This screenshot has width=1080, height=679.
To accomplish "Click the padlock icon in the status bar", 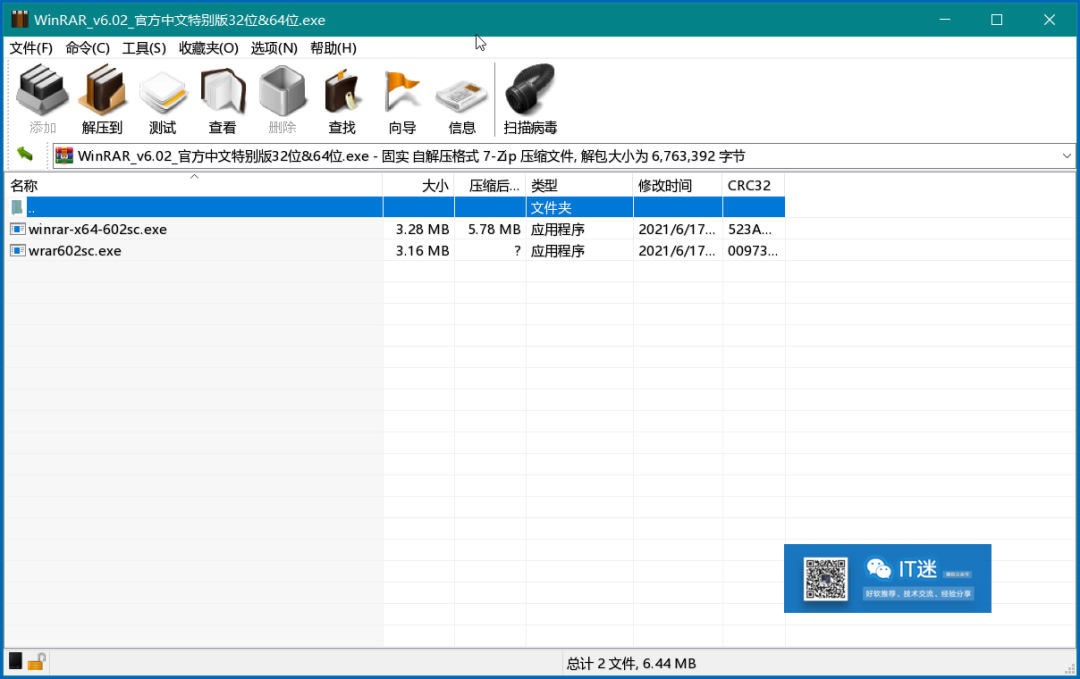I will (37, 662).
